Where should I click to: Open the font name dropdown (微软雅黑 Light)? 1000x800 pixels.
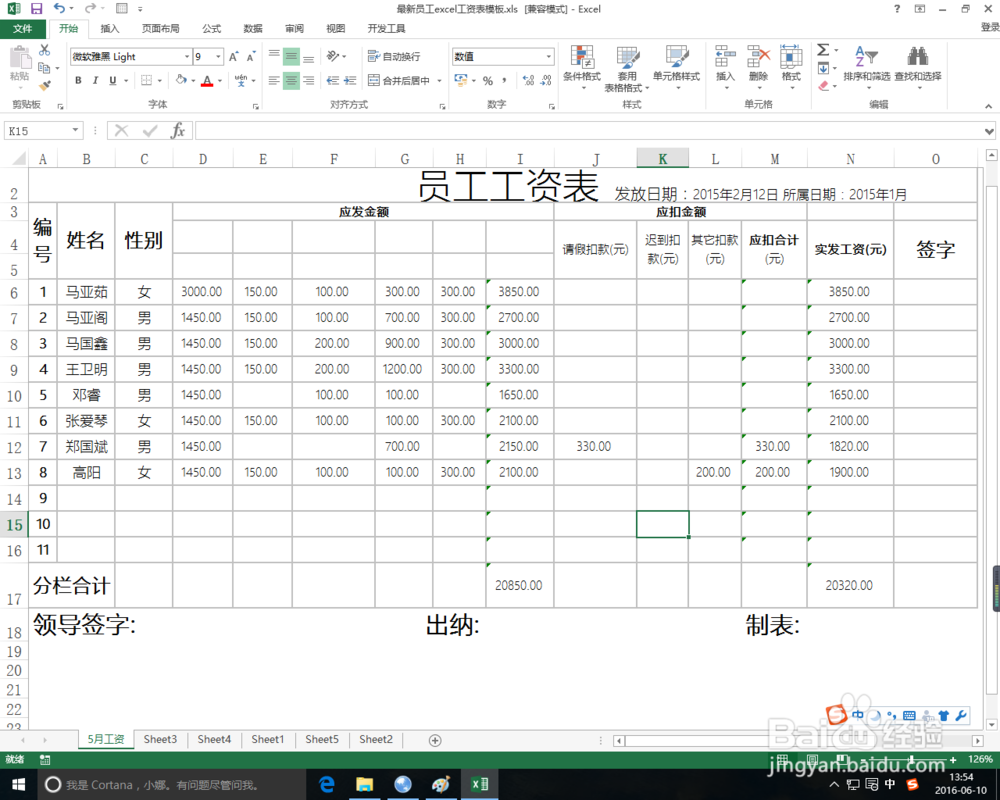click(x=187, y=57)
